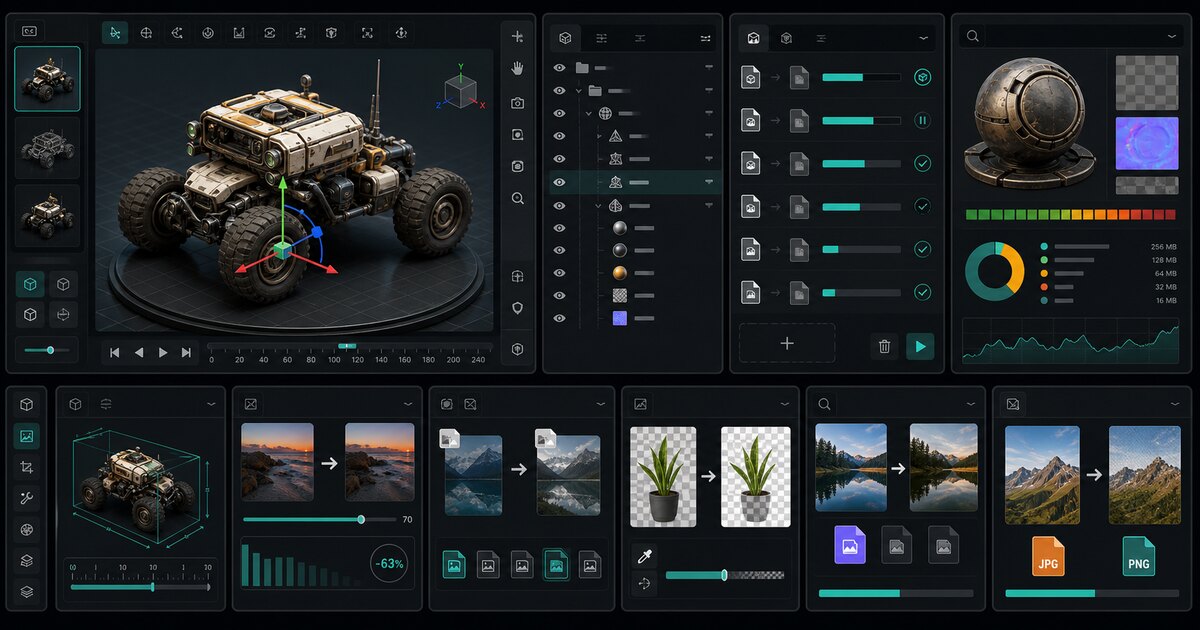Click the magnifier zoom icon beside the viewport
This screenshot has width=1200, height=630.
coord(517,198)
